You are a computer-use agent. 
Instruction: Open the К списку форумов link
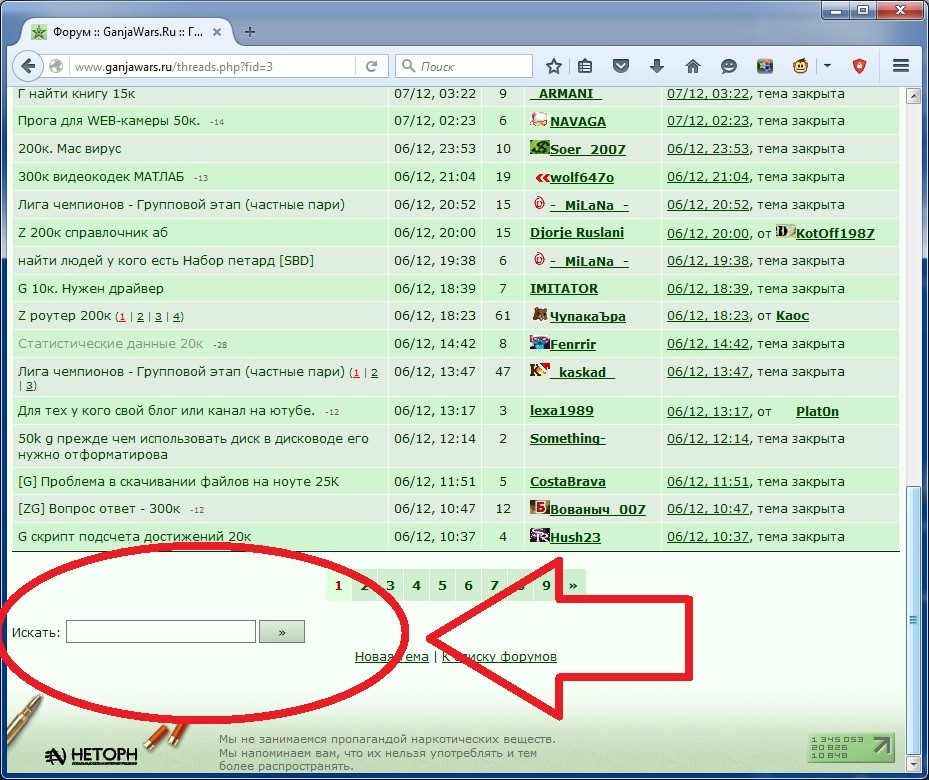pyautogui.click(x=499, y=656)
